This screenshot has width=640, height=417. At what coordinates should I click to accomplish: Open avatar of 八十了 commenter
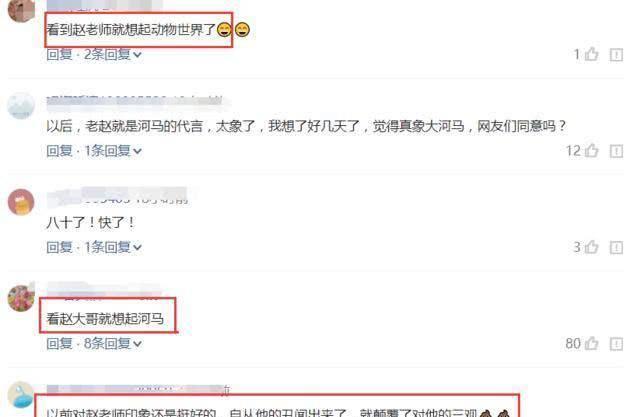click(21, 202)
